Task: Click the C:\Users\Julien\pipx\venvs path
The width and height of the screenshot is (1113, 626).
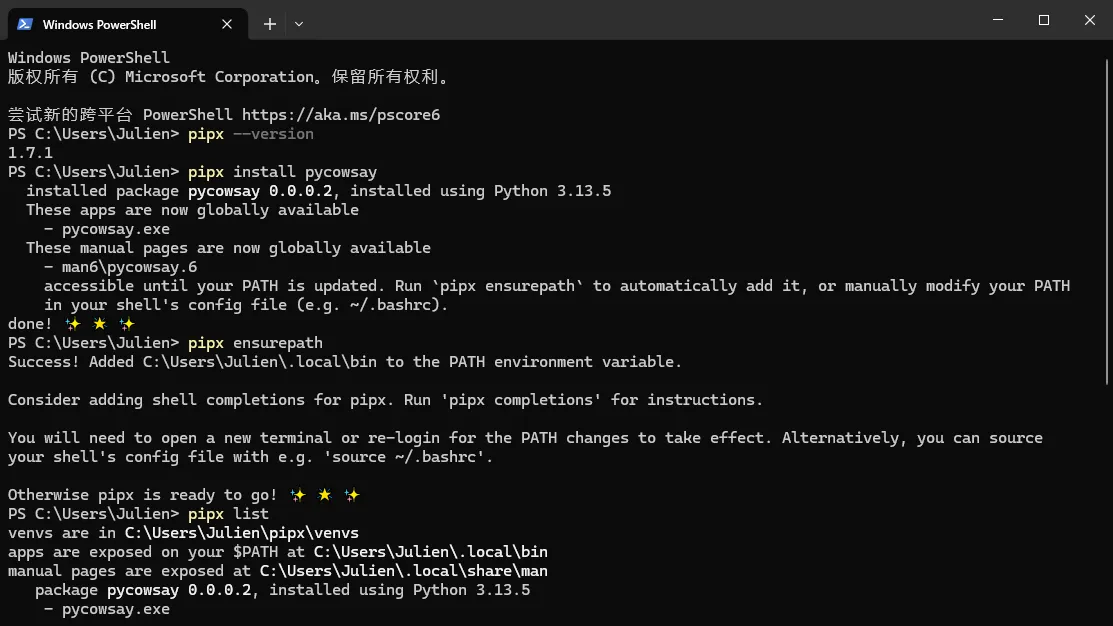Action: pyautogui.click(x=241, y=533)
